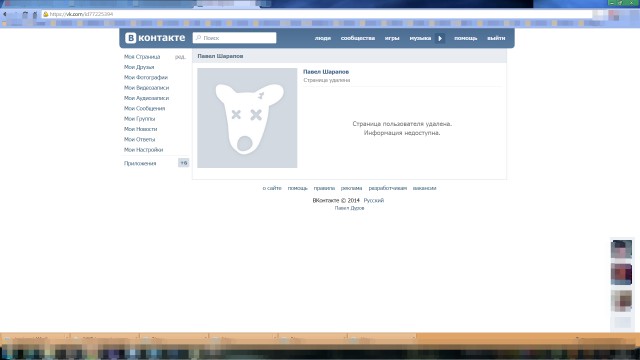Click the Приложения counter badge
Viewport: 640px width, 360px height.
(184, 163)
